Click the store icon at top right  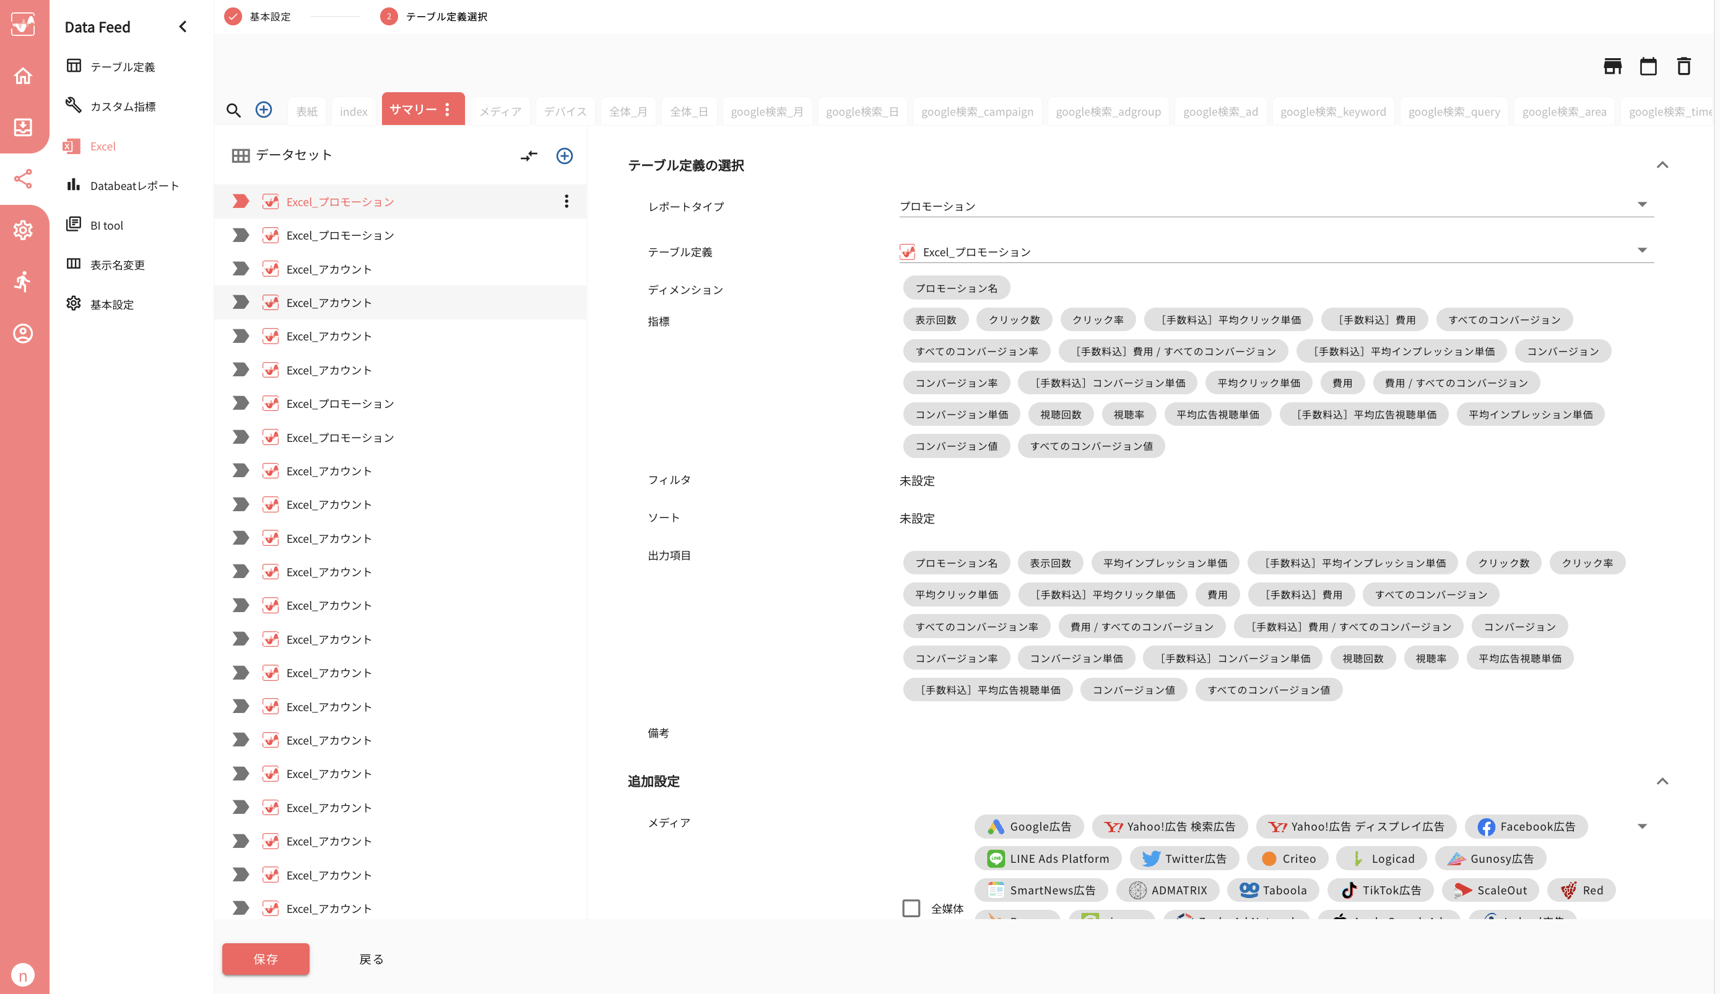pos(1612,65)
